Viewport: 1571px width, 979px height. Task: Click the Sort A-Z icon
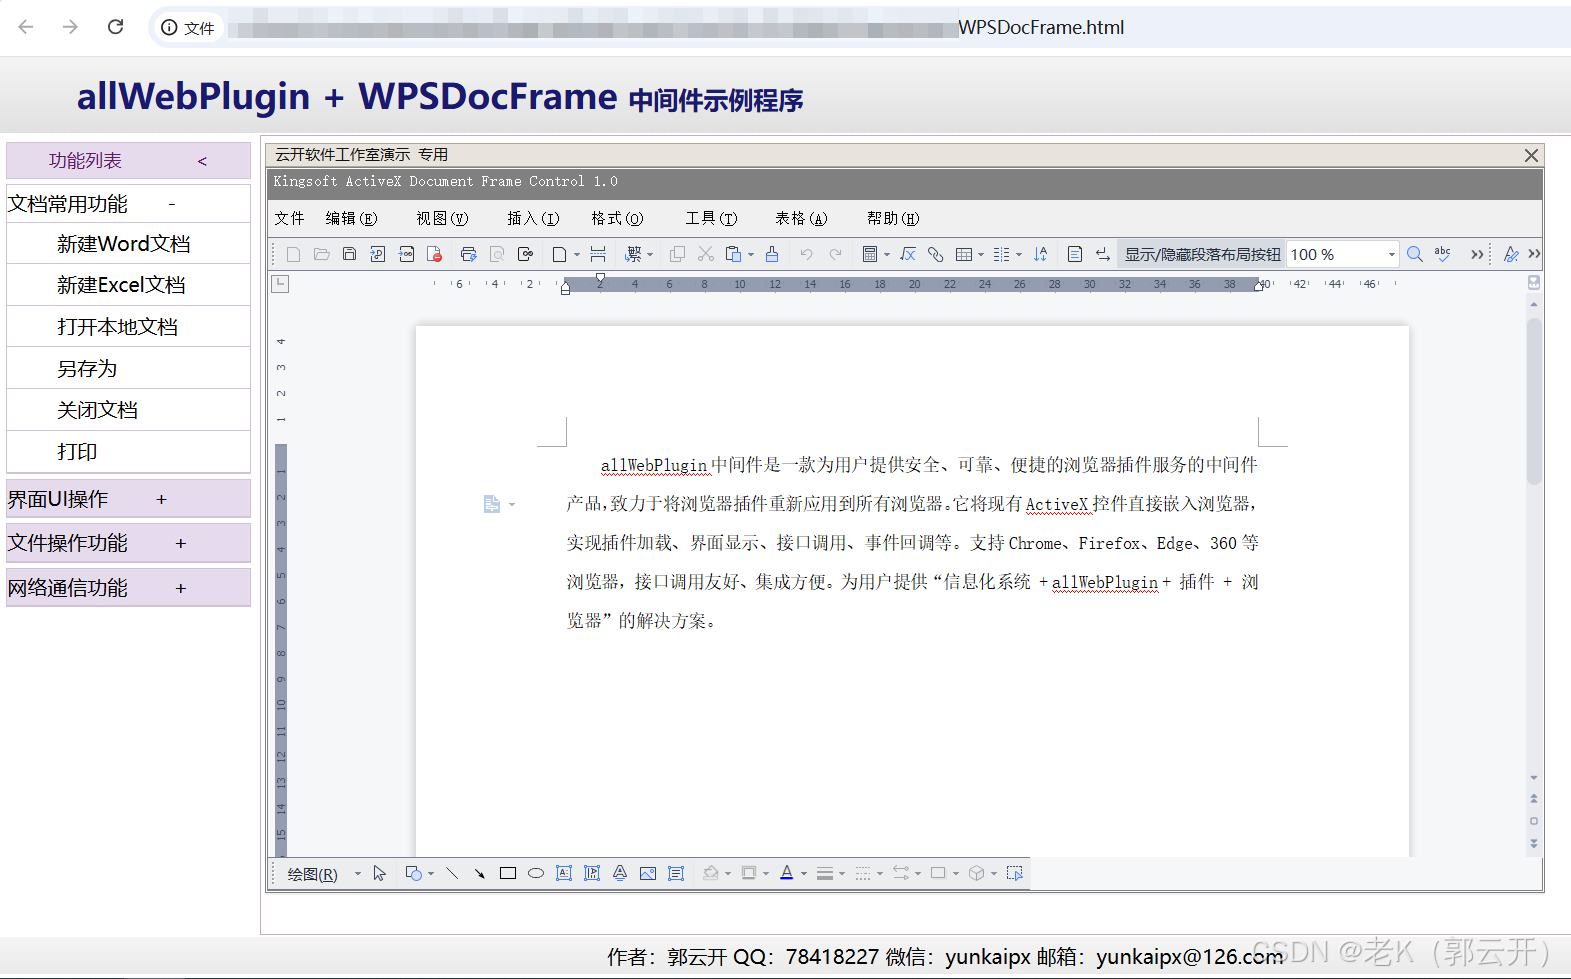(x=1040, y=254)
